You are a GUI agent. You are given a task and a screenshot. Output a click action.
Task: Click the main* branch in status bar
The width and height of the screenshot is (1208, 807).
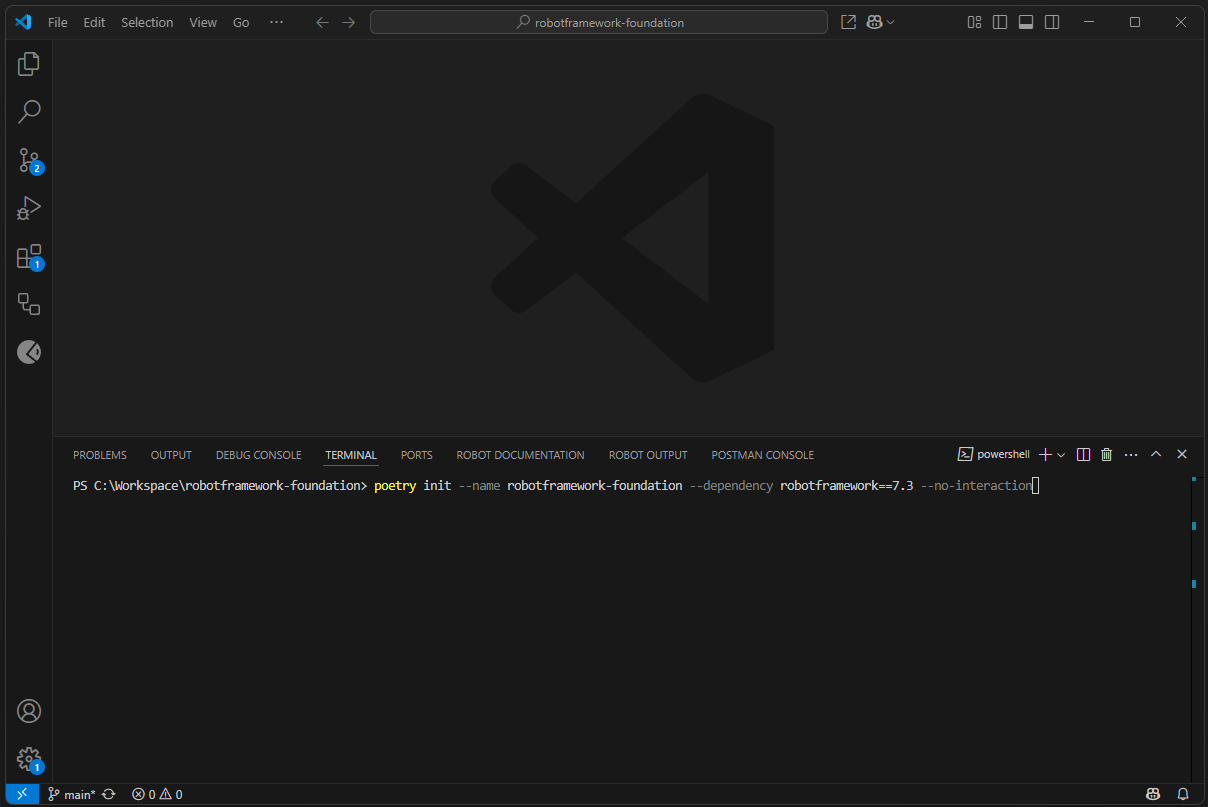[72, 794]
